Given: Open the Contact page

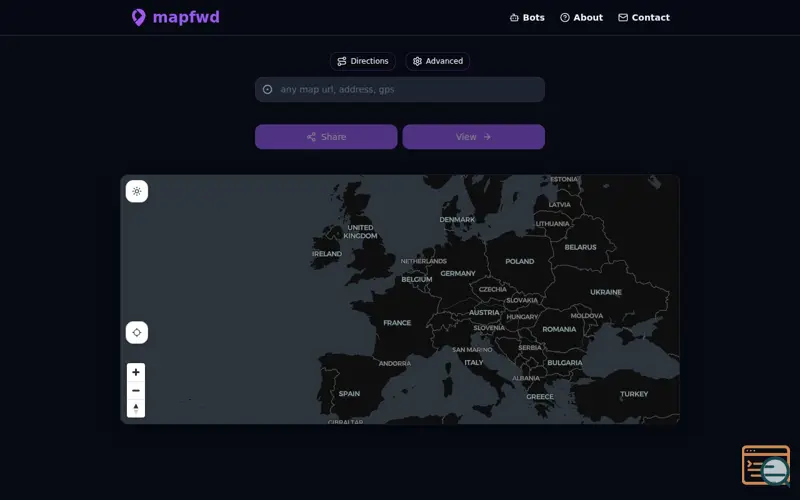Looking at the screenshot, I should point(644,17).
